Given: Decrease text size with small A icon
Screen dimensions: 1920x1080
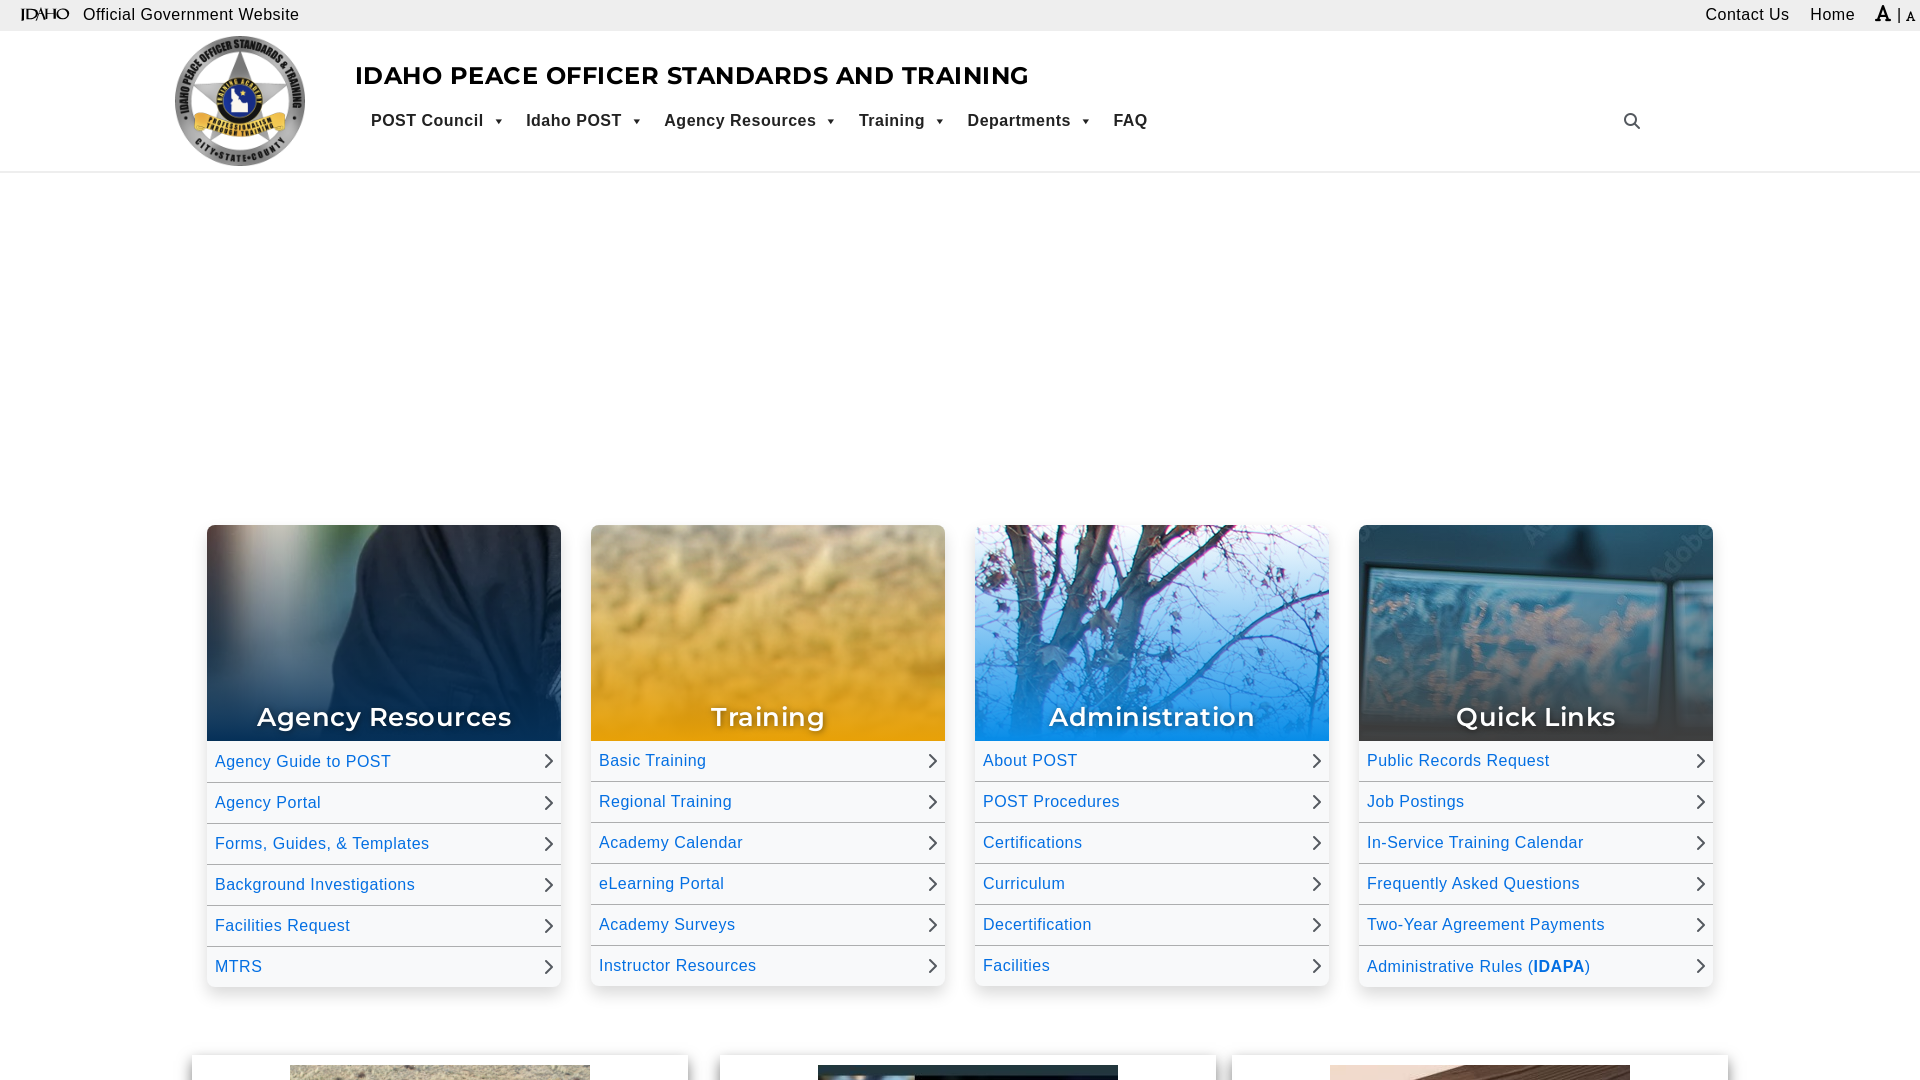Looking at the screenshot, I should pyautogui.click(x=1910, y=17).
